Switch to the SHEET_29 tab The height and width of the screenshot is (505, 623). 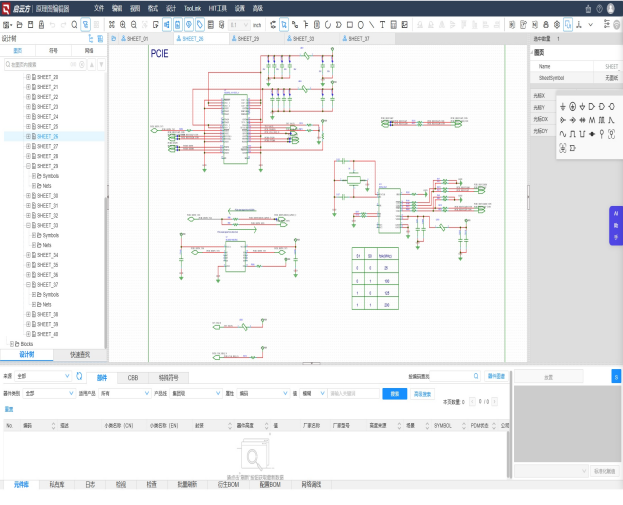(x=248, y=38)
